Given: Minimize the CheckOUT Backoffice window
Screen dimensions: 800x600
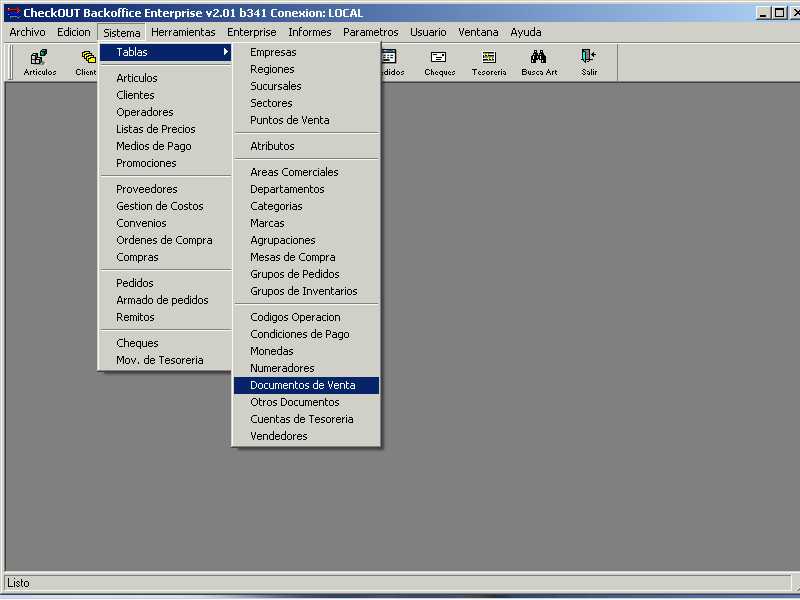Looking at the screenshot, I should 763,13.
